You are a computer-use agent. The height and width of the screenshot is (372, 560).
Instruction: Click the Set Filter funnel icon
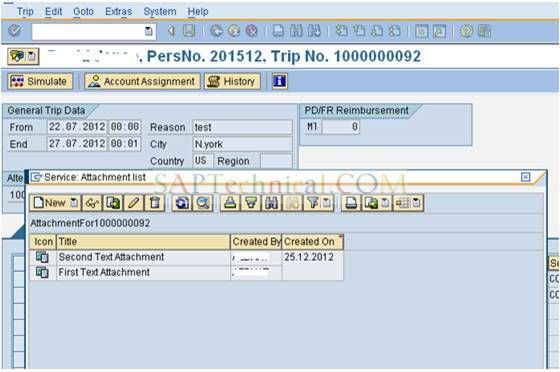313,203
